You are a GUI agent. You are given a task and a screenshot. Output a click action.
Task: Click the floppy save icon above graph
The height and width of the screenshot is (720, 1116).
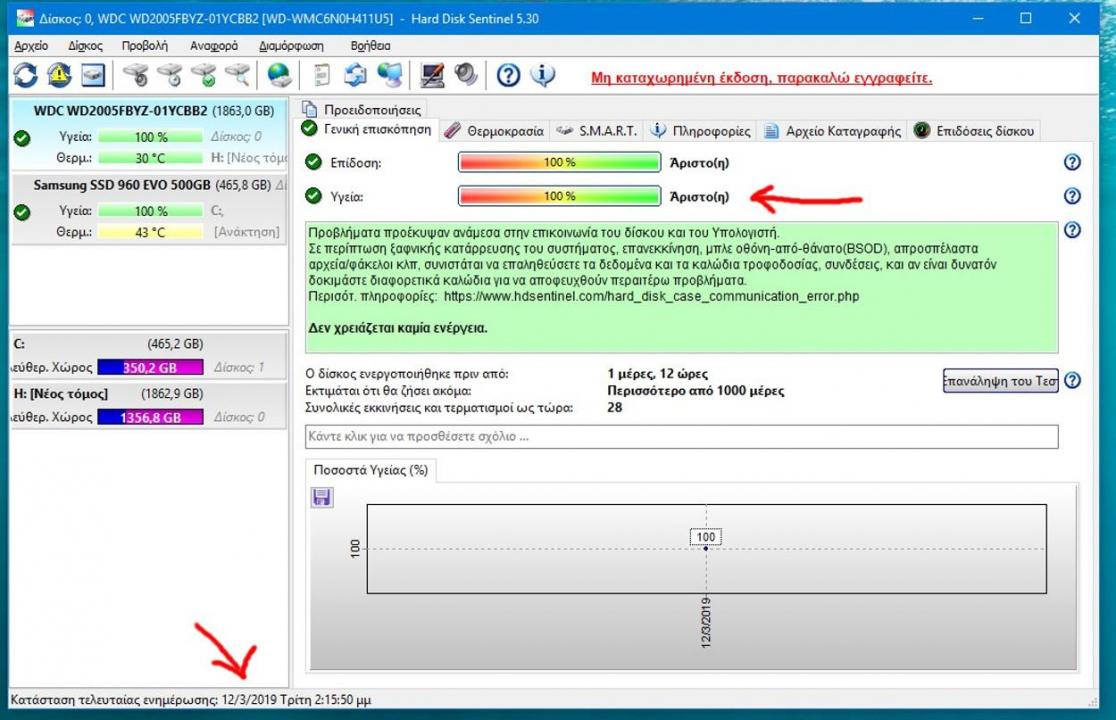pos(322,497)
